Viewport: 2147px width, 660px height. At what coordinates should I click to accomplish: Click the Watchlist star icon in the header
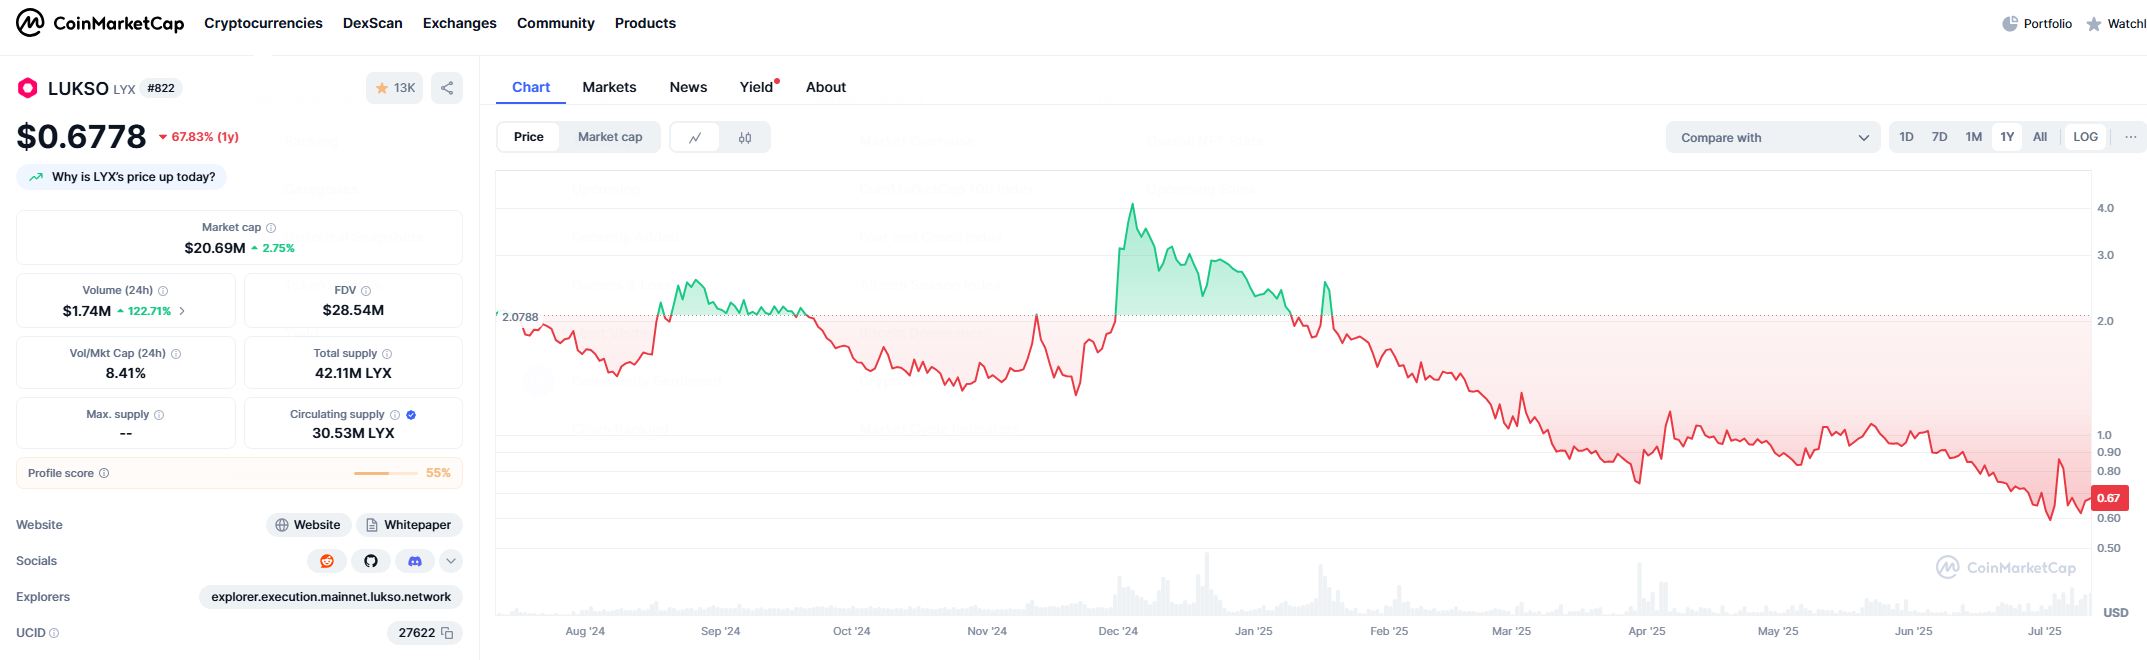tap(2094, 23)
